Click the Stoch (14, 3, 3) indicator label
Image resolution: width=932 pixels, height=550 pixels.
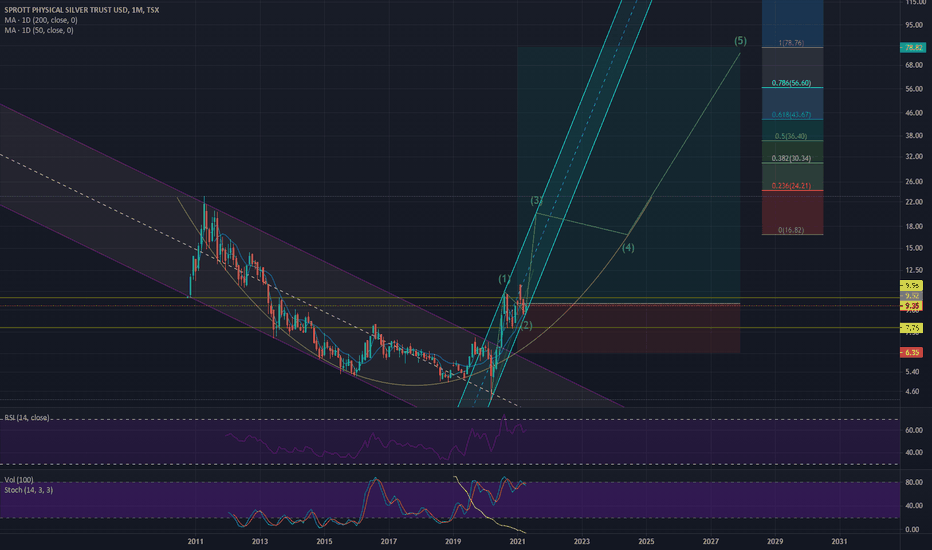(29, 490)
